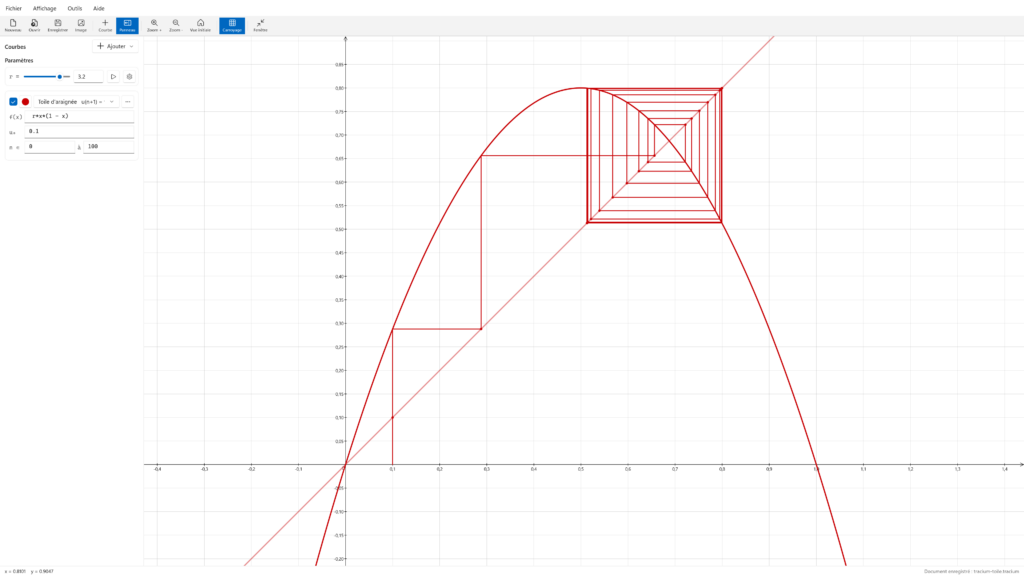Open the curve's more options button
The height and width of the screenshot is (576, 1024).
128,102
